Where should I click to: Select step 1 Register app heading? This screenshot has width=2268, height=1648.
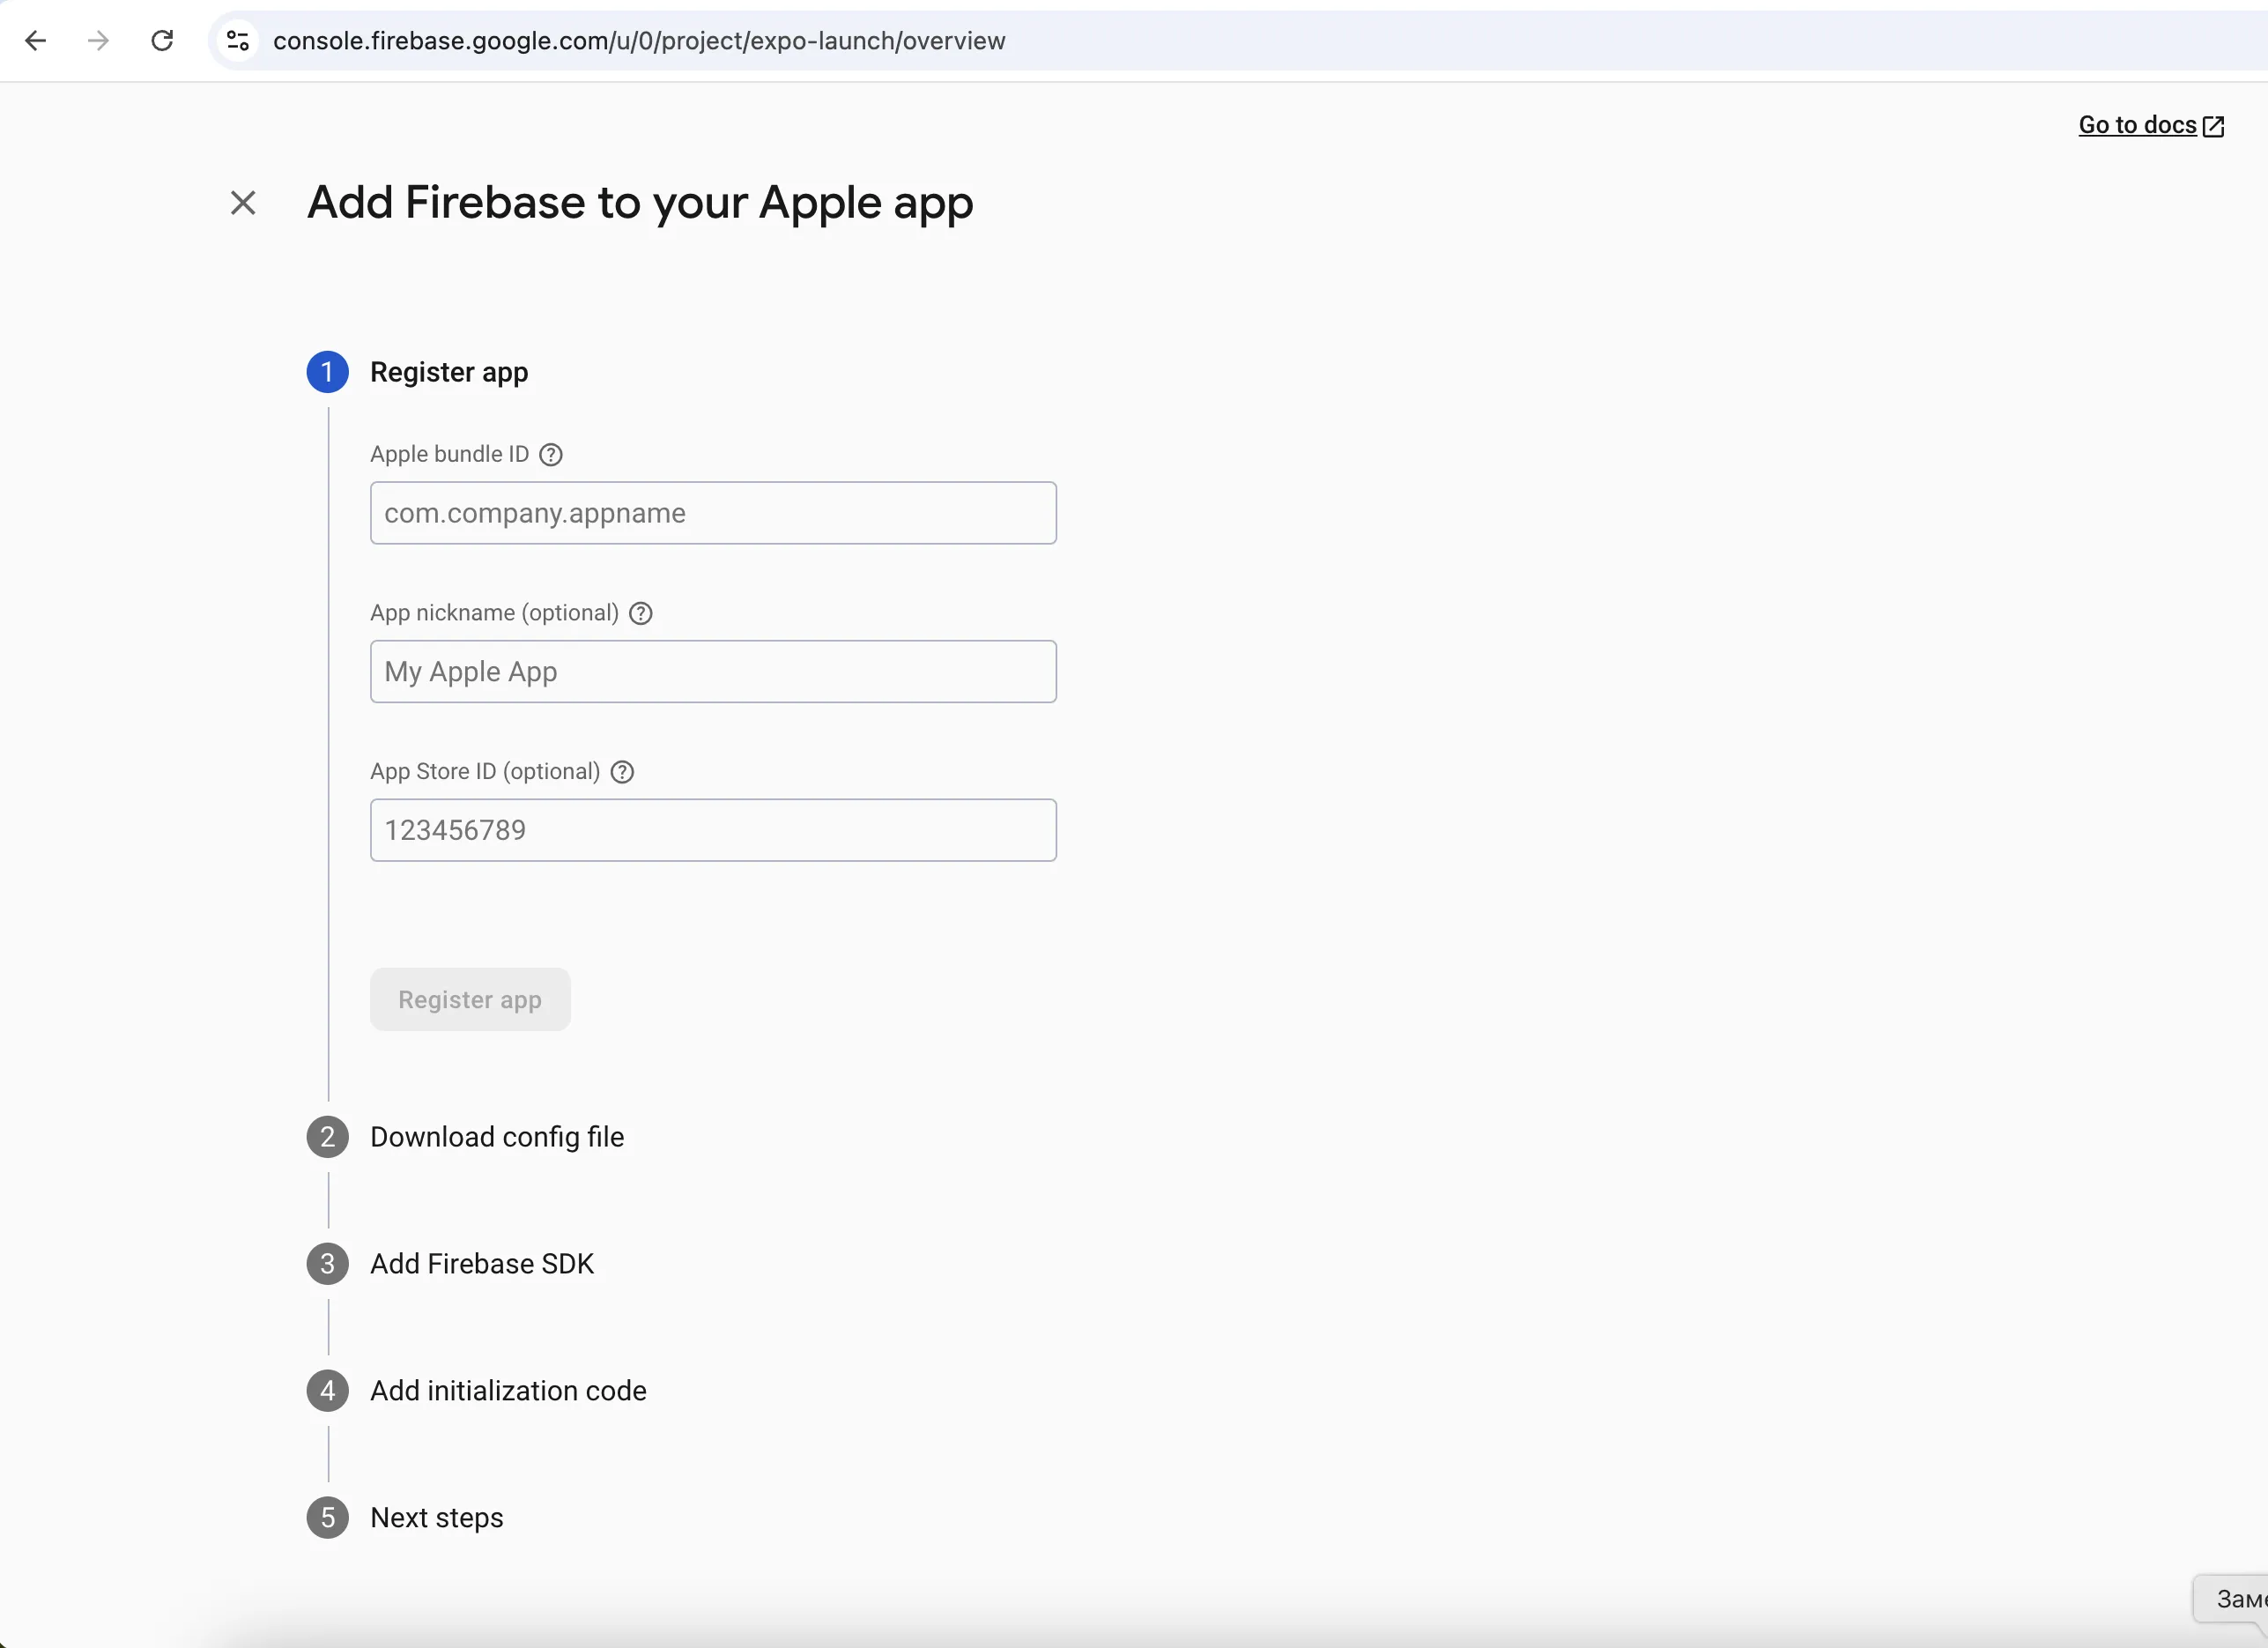449,372
